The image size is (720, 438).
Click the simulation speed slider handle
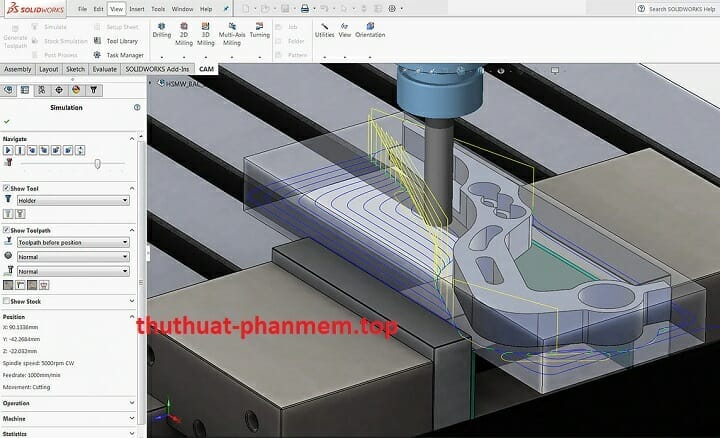pyautogui.click(x=97, y=162)
